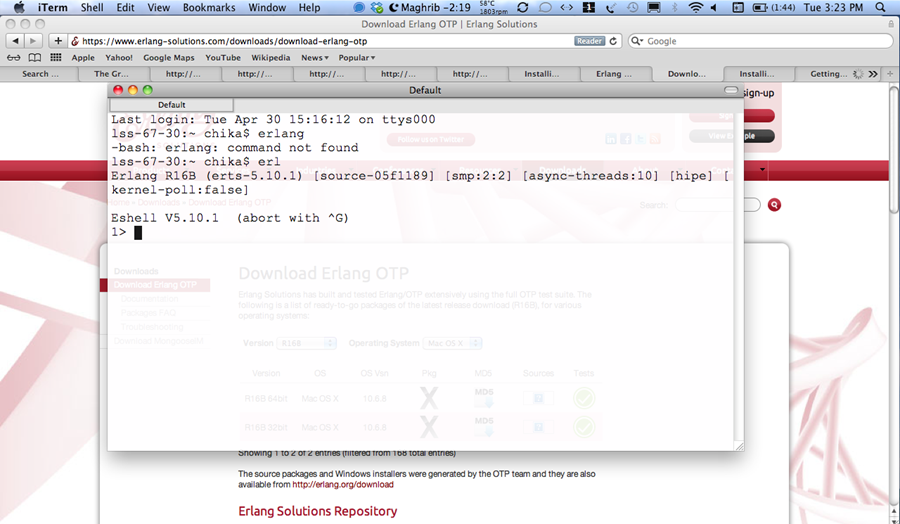Click the 'Erlang Solutions Repository' heading
Screen dimensions: 900x524
pos(317,511)
